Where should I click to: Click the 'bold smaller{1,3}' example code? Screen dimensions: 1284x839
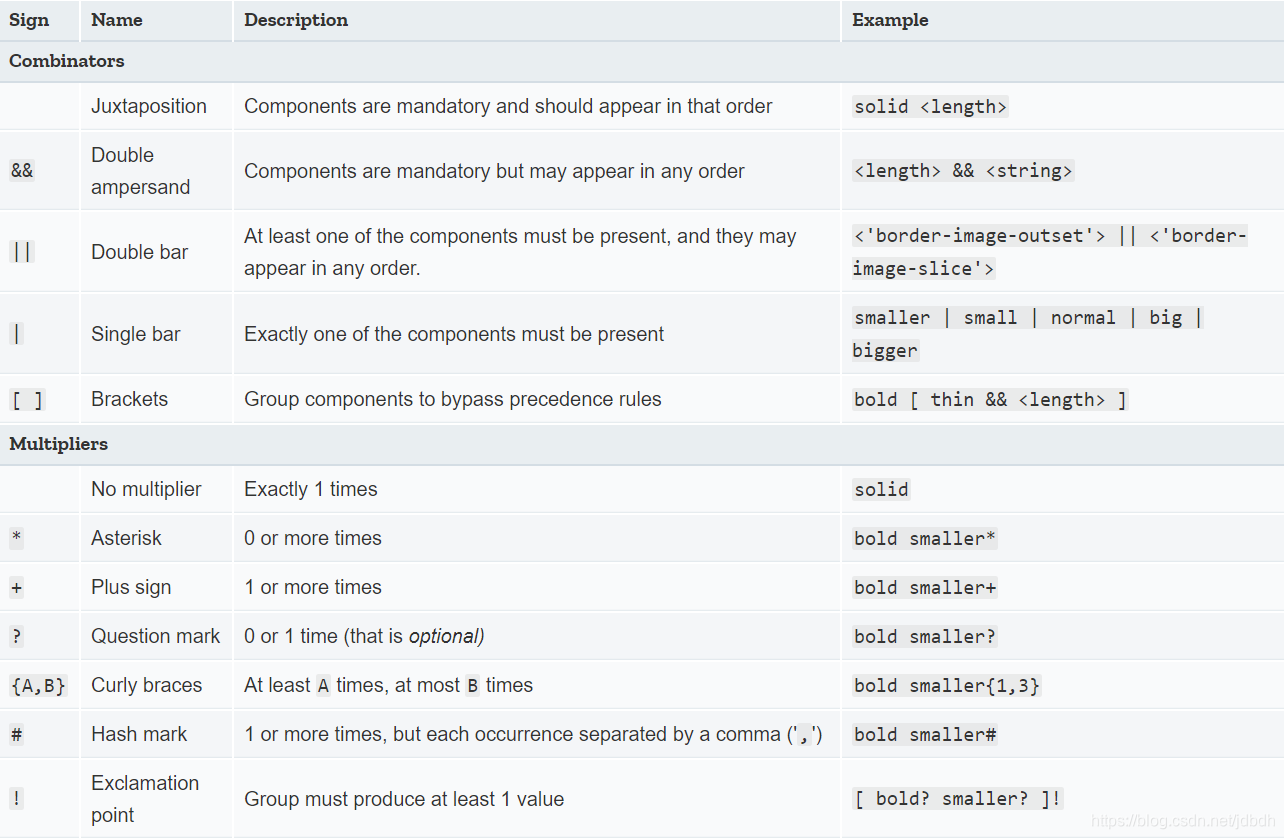coord(946,686)
